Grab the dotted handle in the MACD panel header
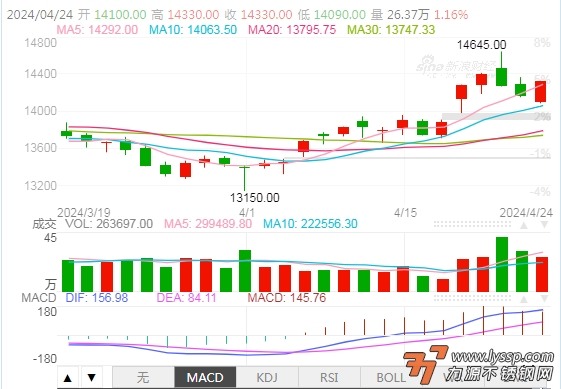This screenshot has height=389, width=561. tap(472, 298)
